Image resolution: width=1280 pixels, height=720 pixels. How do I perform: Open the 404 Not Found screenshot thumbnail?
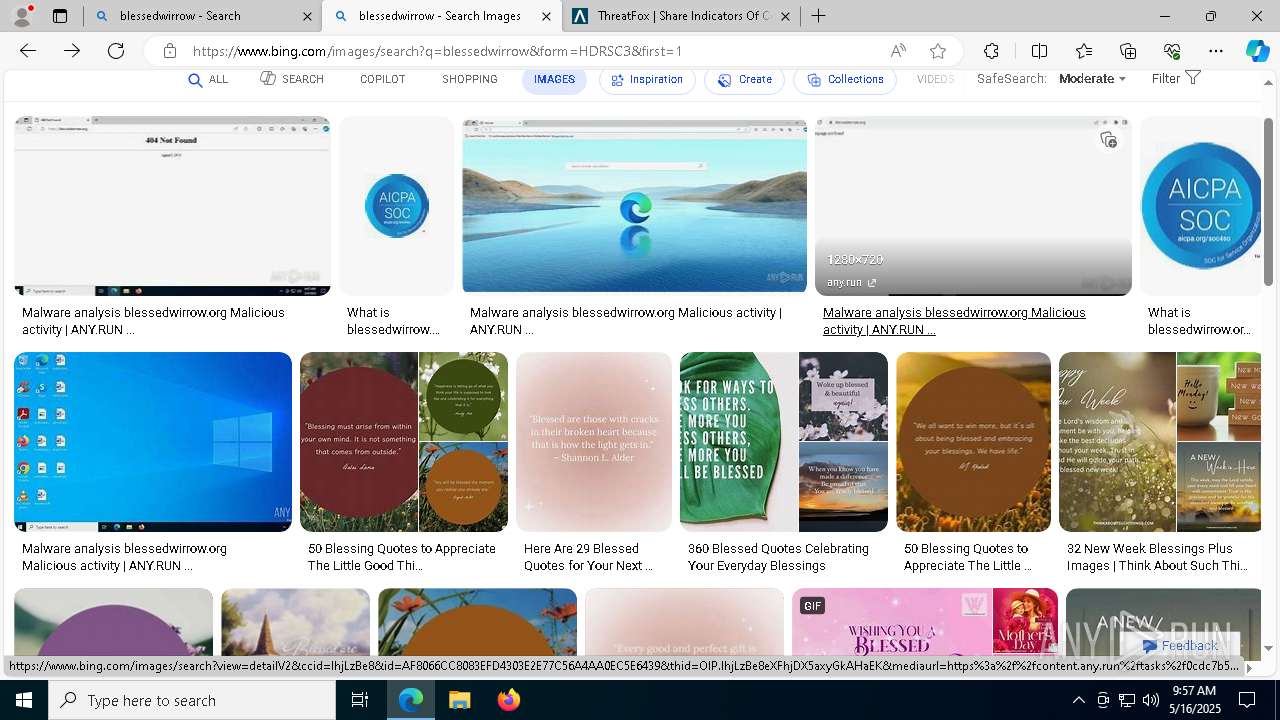click(172, 206)
